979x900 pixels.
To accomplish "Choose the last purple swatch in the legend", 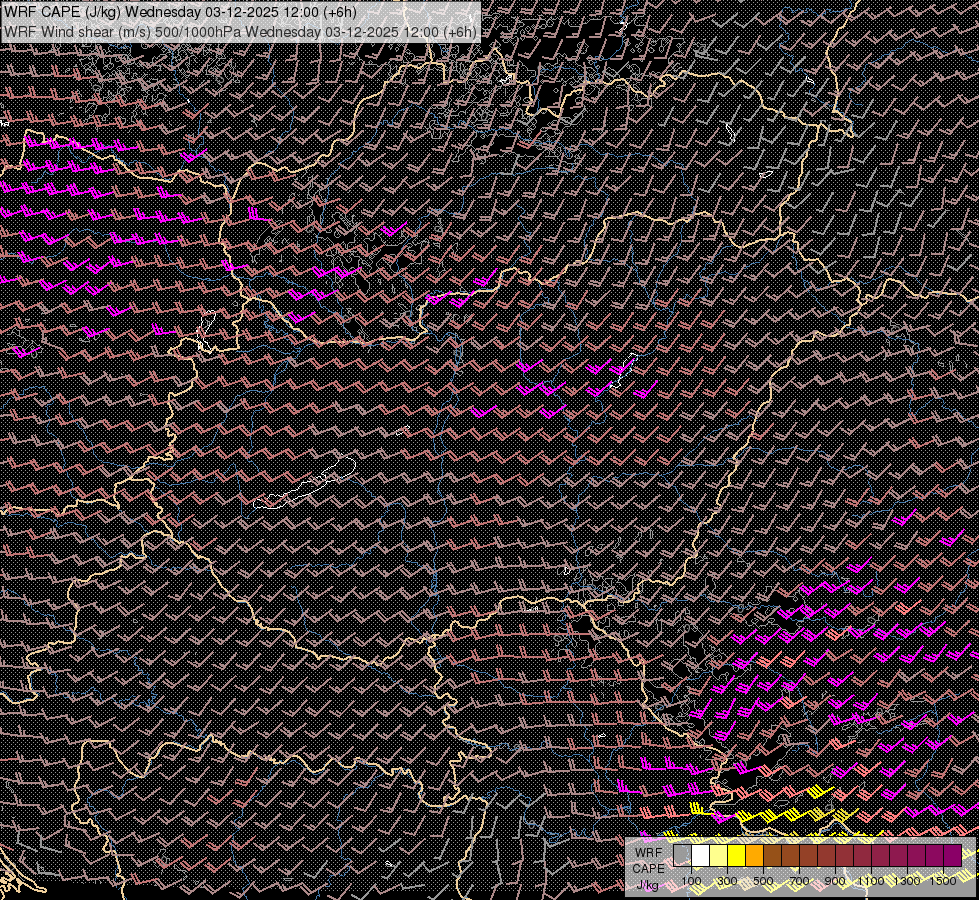I will tap(952, 856).
